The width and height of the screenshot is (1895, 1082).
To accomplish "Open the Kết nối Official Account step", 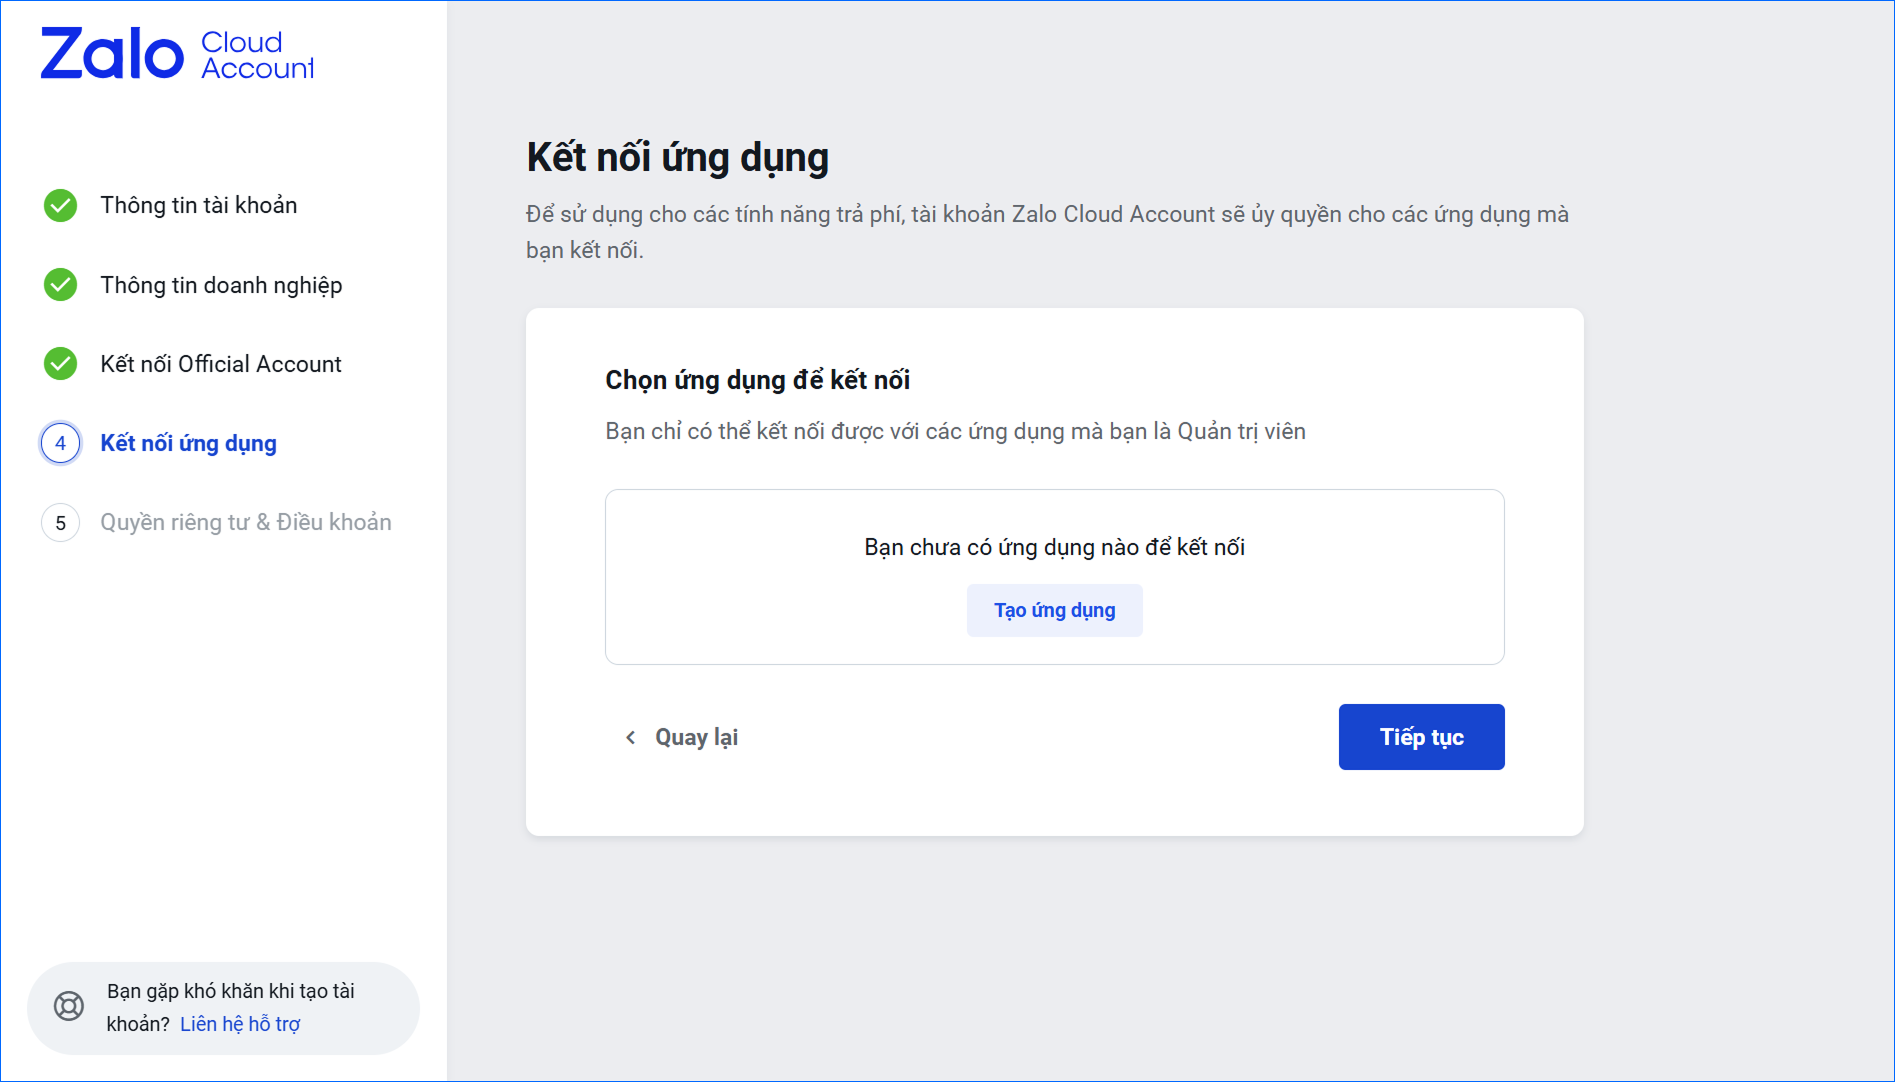I will [220, 364].
